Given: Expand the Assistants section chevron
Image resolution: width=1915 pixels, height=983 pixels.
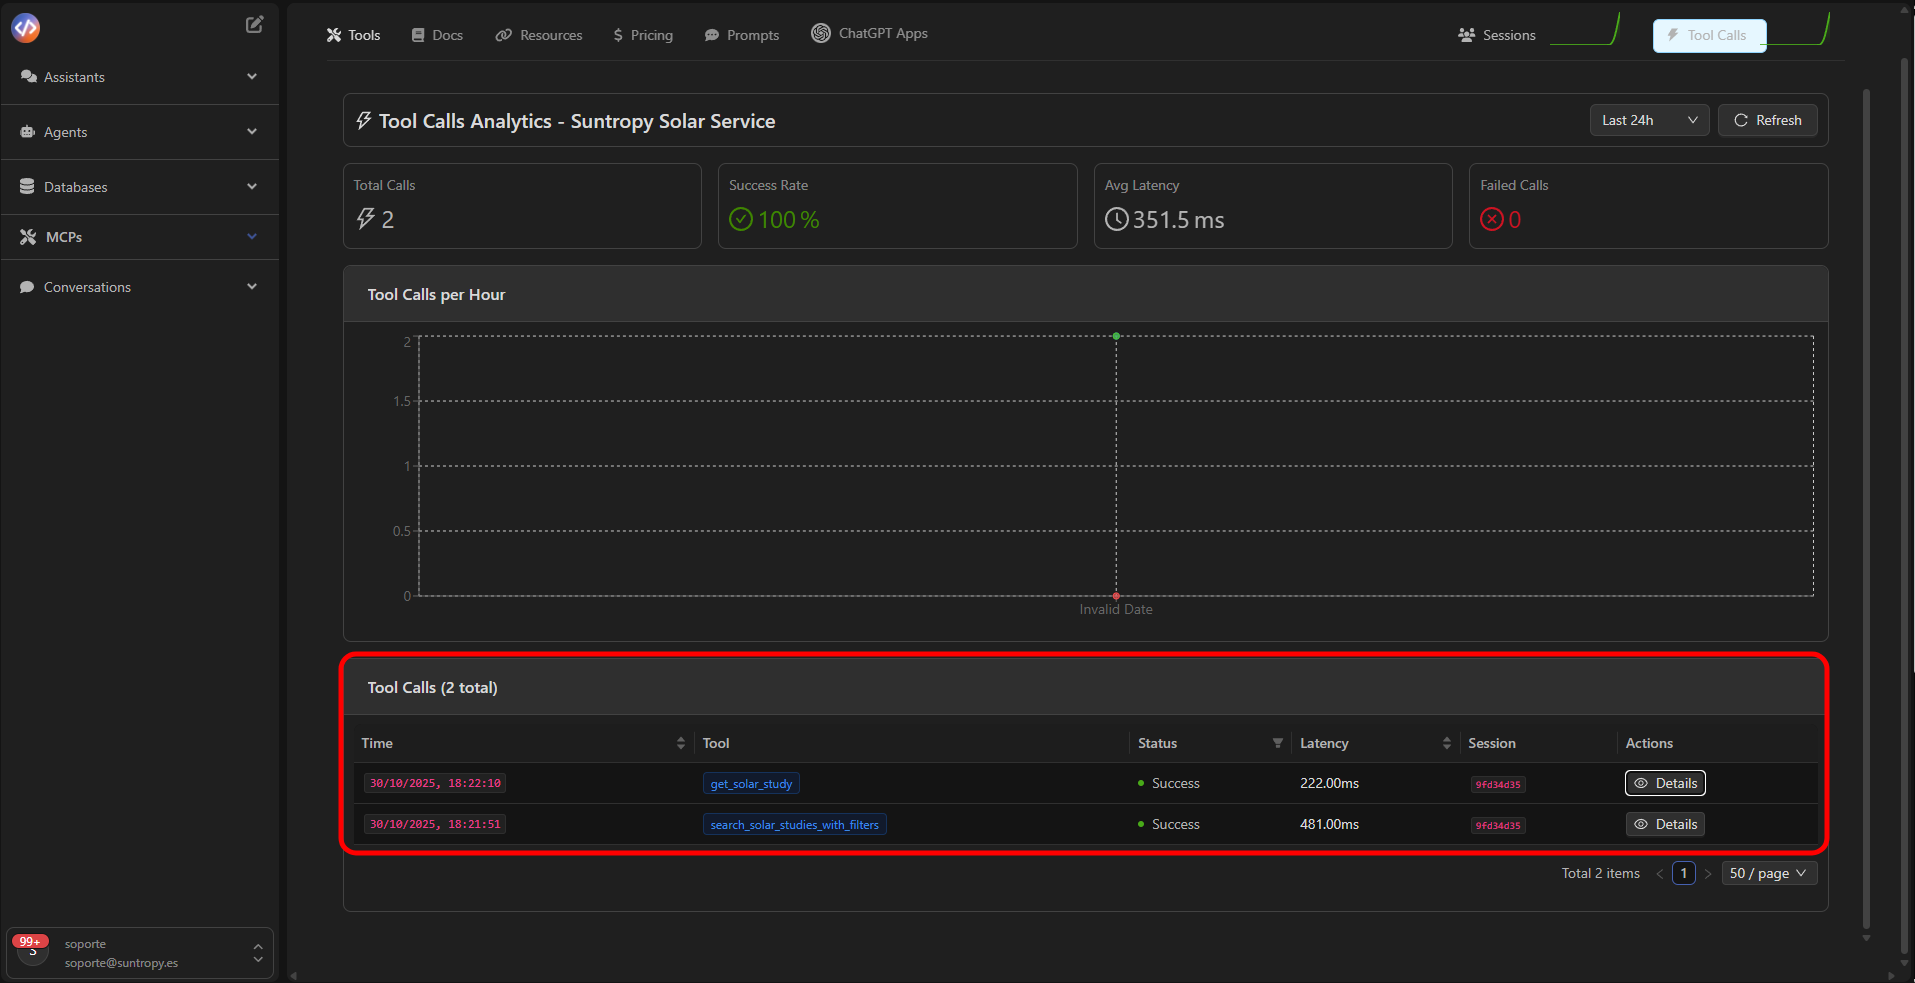Looking at the screenshot, I should (x=252, y=76).
